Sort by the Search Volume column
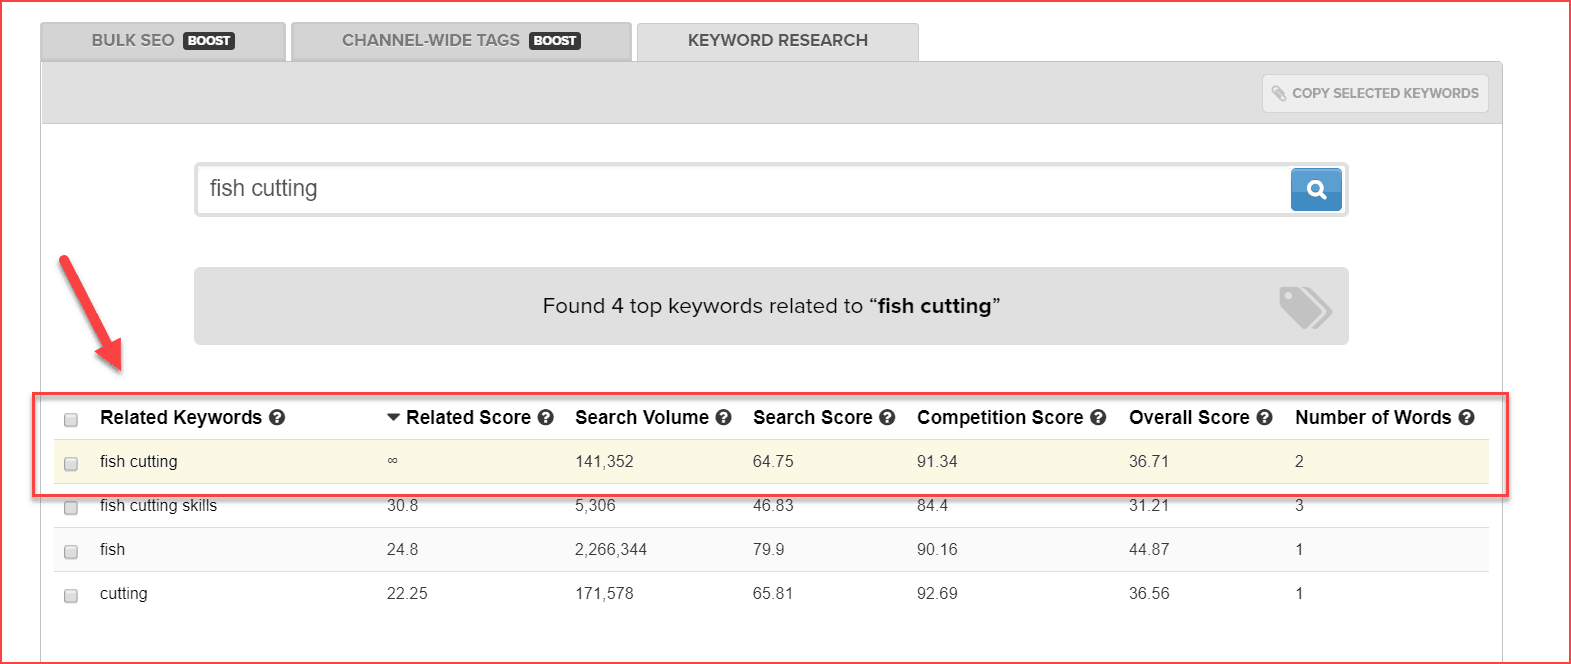This screenshot has width=1571, height=664. click(x=641, y=418)
